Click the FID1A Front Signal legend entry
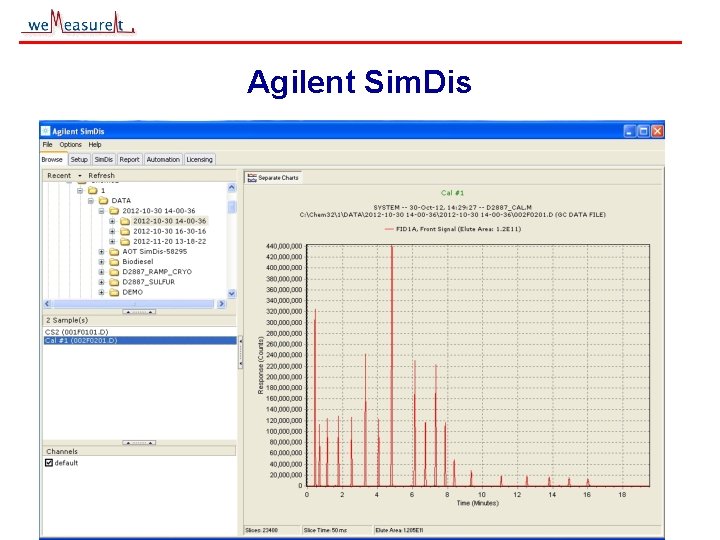 [x=453, y=229]
